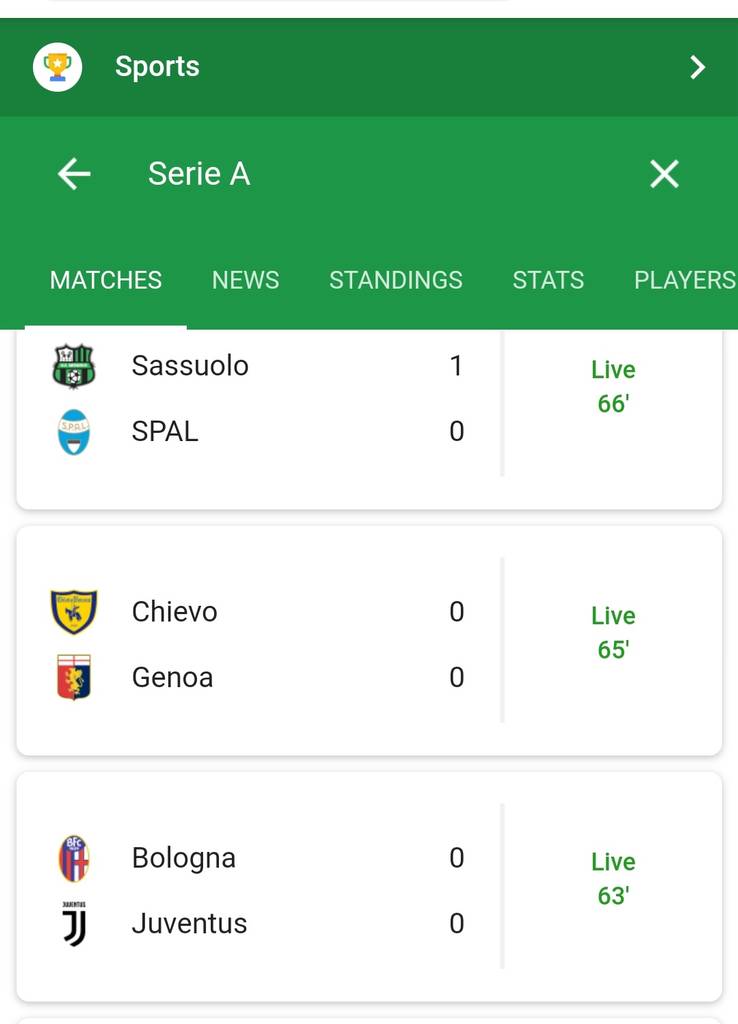Tap the Genoa team crest

pos(73,678)
